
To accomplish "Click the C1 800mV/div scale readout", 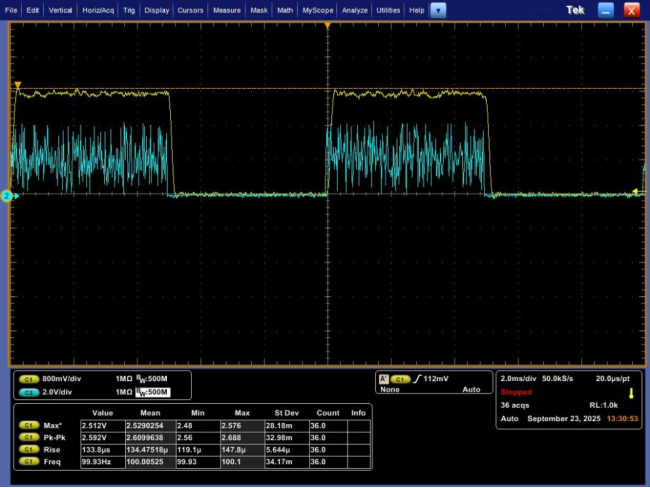I will point(62,379).
